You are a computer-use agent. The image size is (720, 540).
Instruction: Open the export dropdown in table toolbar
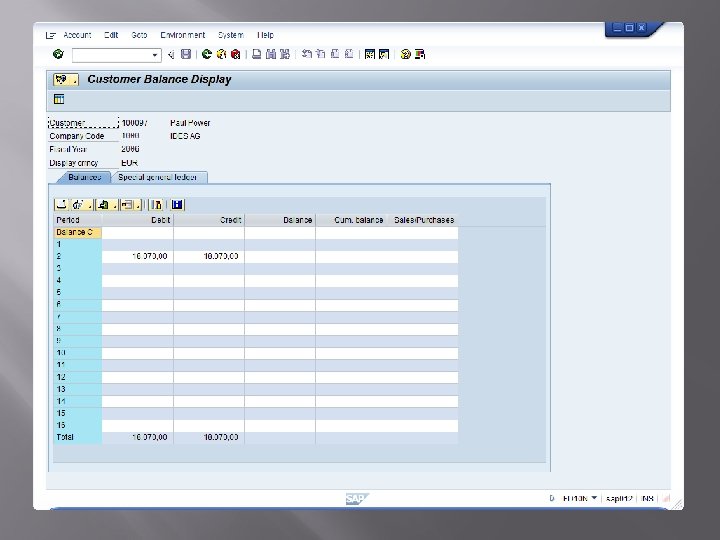pos(108,205)
